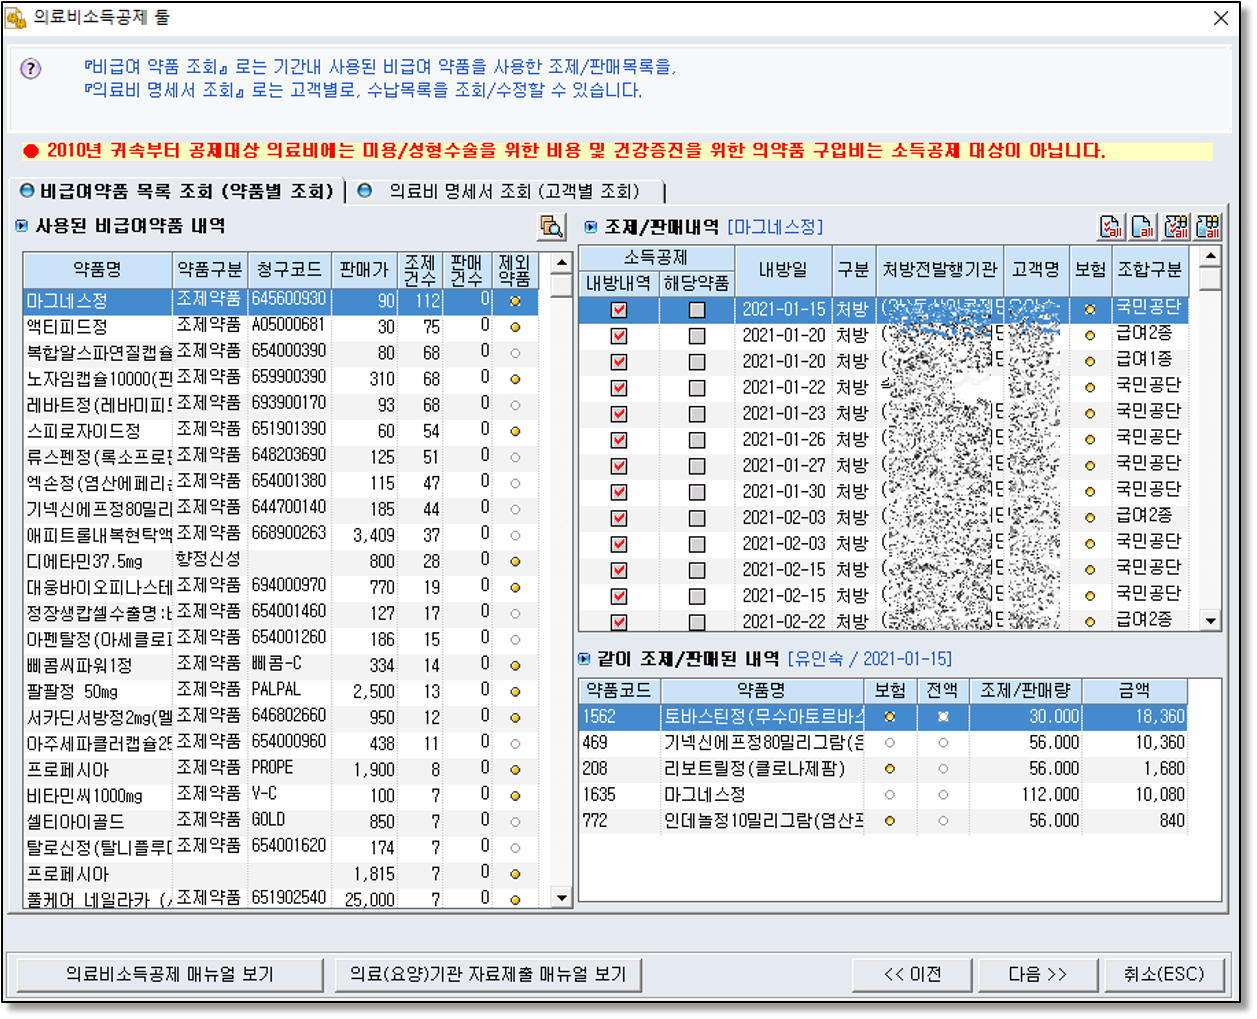
Task: Check 해당약품 checkbox for the 2021-01-15 row
Action: pyautogui.click(x=697, y=310)
